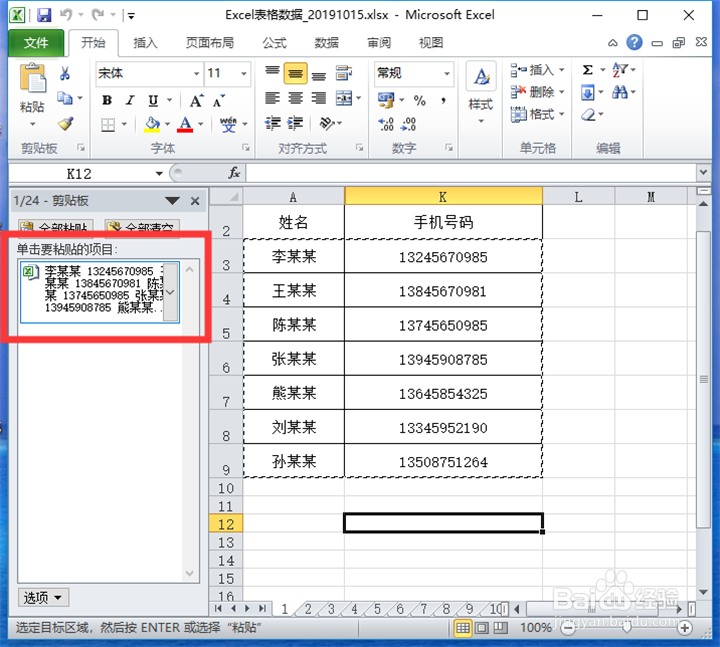Open the File tab

pos(36,43)
